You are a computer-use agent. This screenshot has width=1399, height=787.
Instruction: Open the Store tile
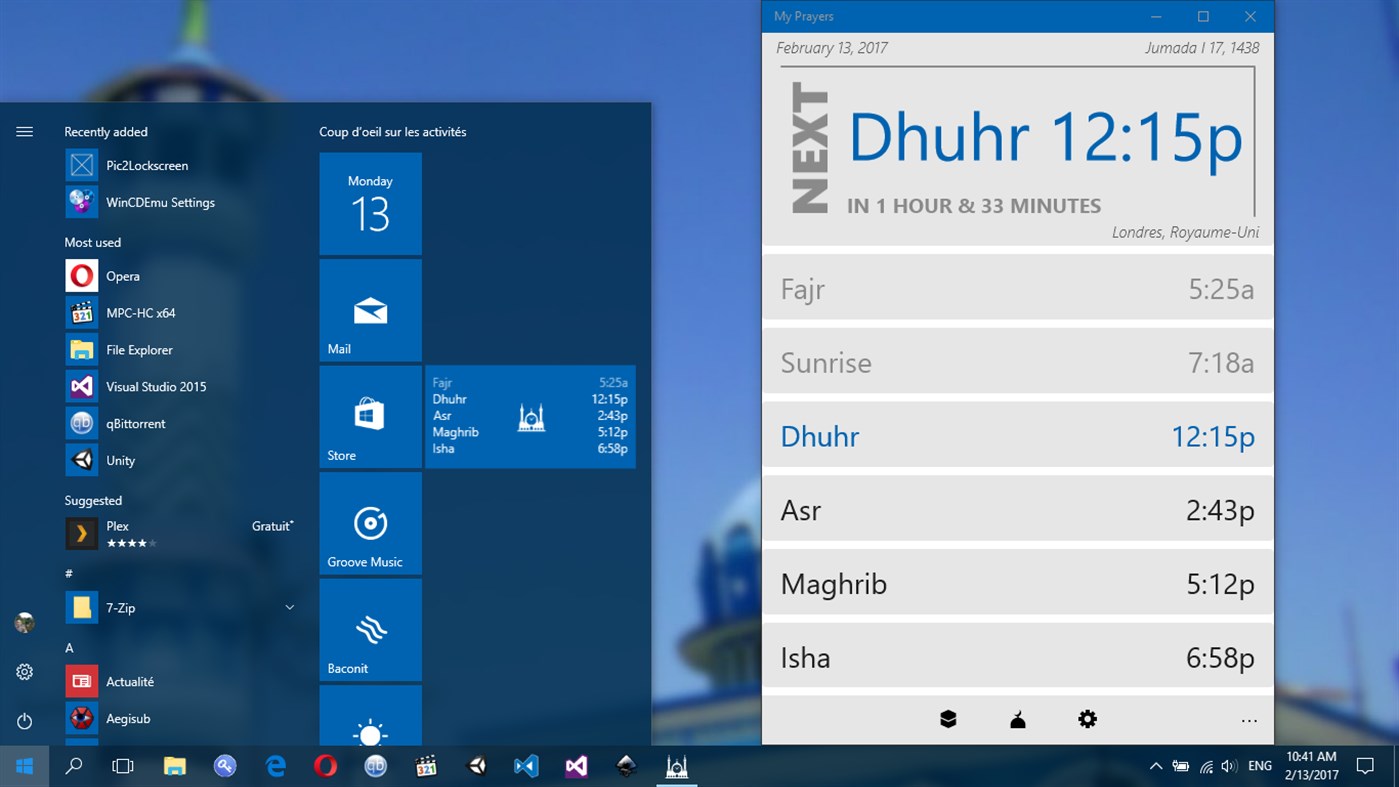(370, 416)
